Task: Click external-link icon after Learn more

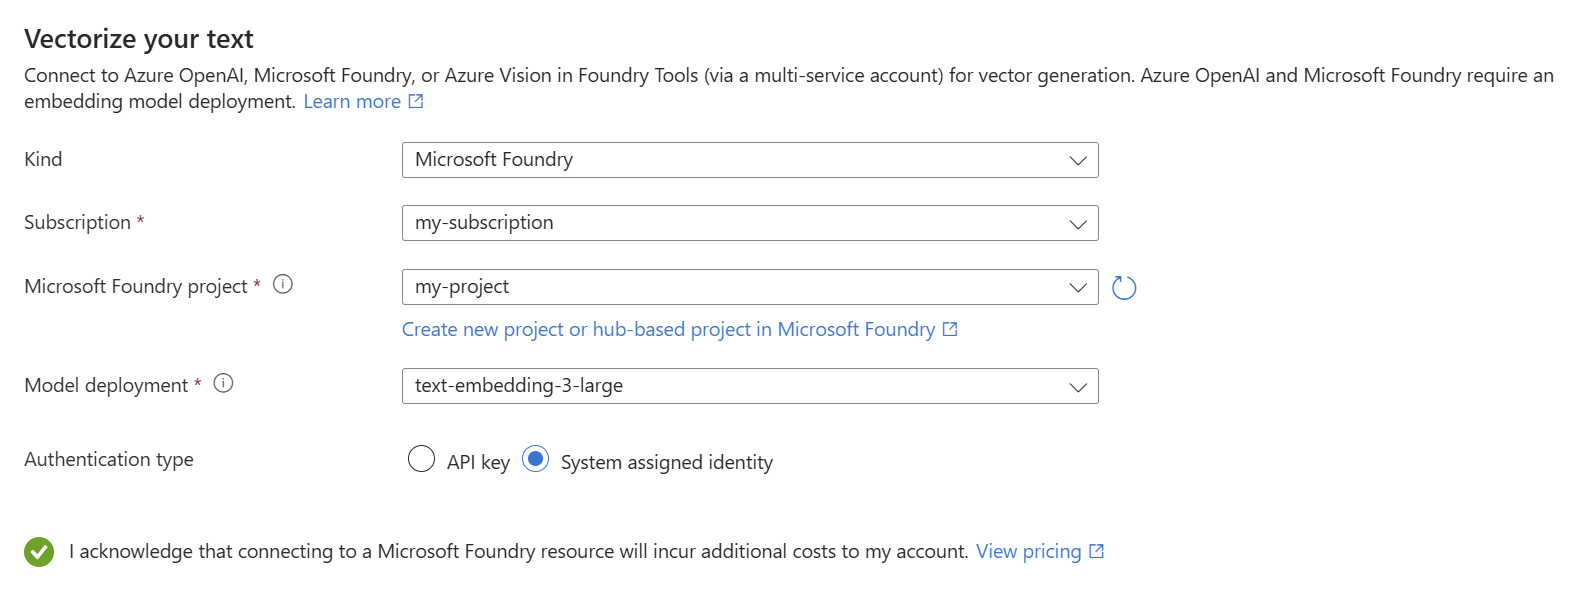Action: point(416,101)
